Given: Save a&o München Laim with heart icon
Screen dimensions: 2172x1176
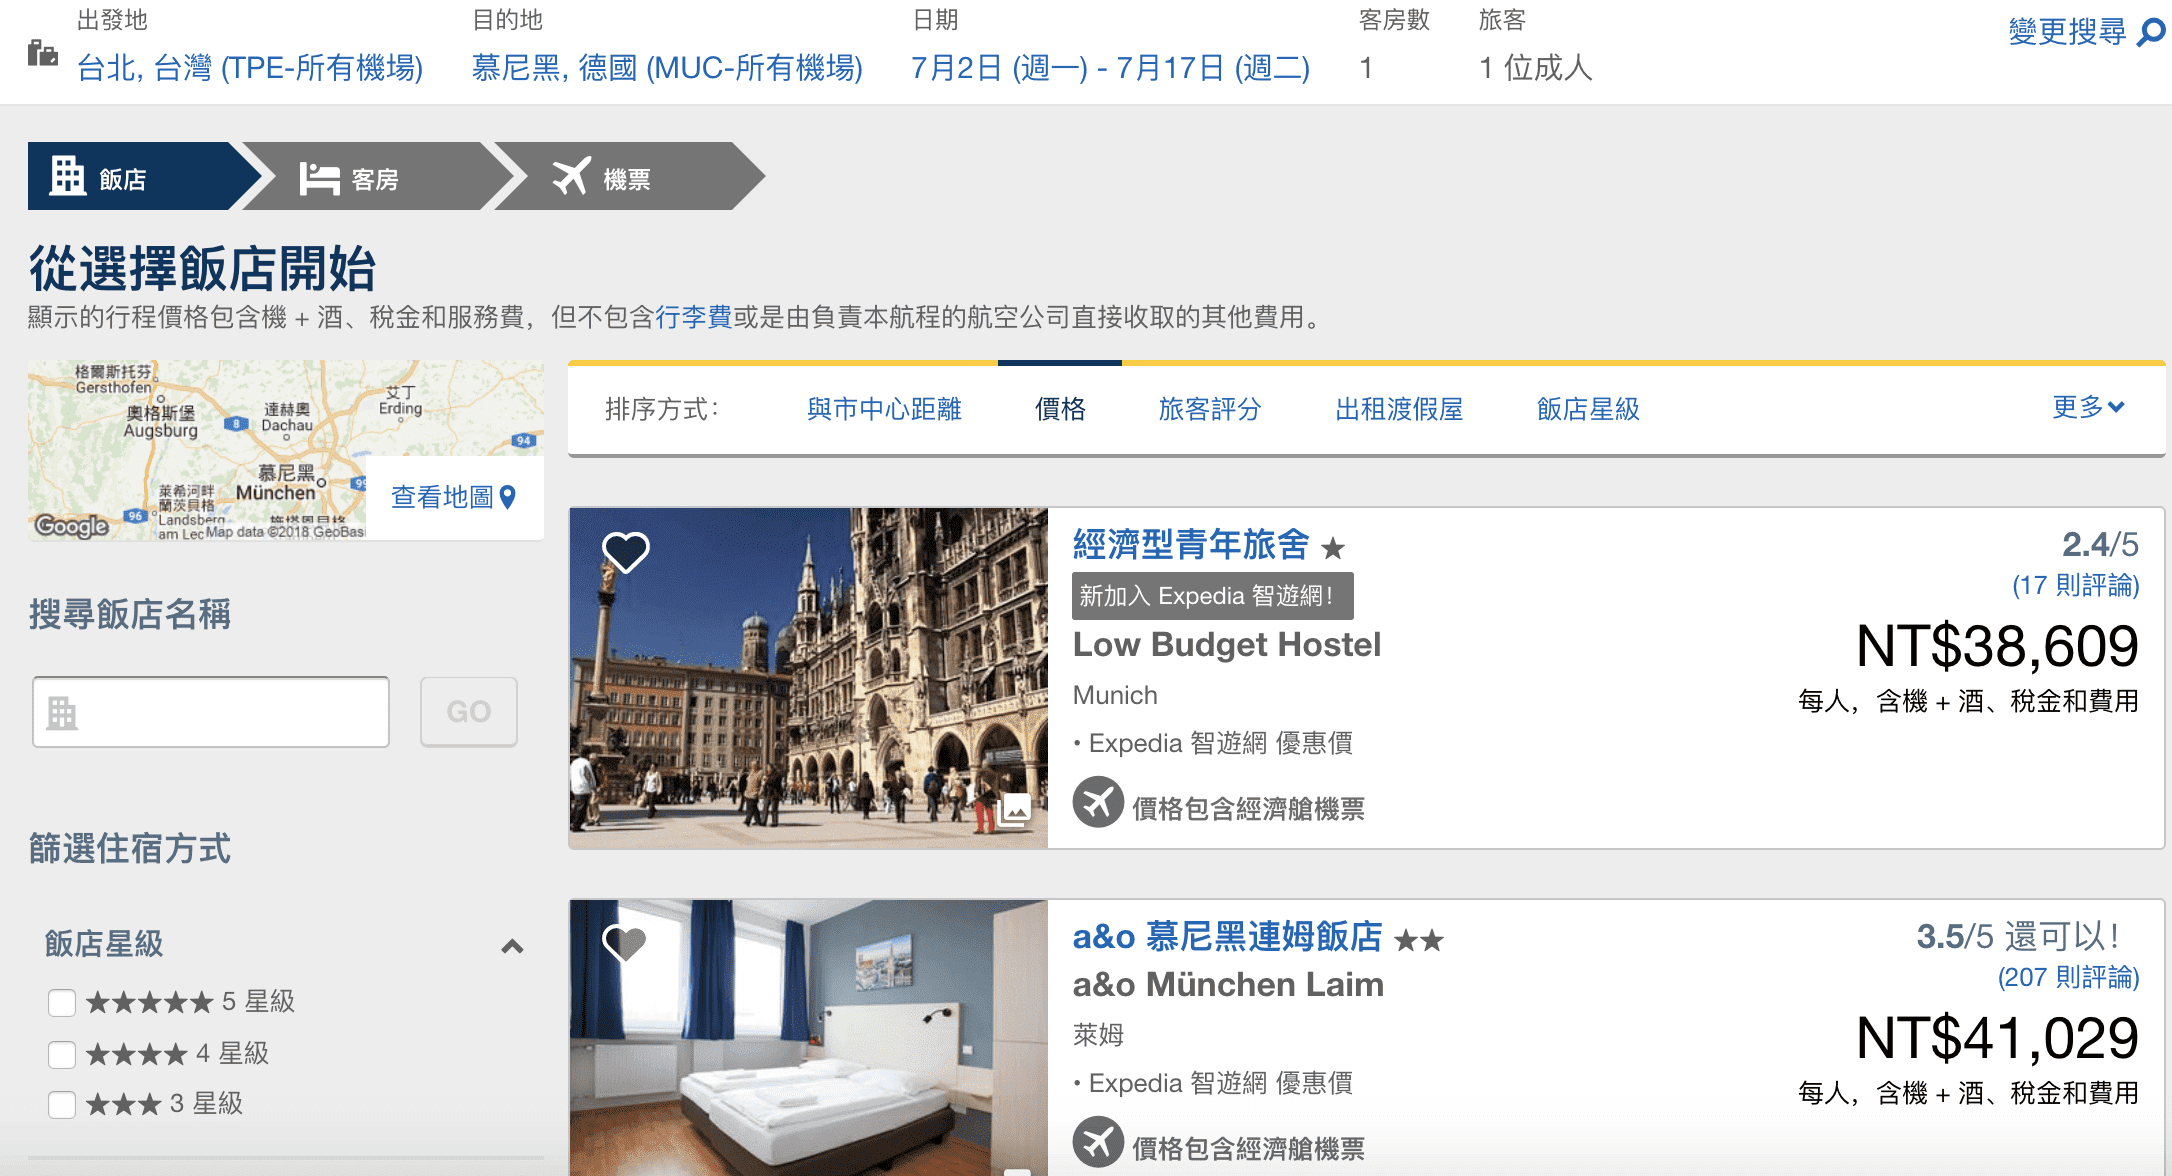Looking at the screenshot, I should (x=625, y=942).
